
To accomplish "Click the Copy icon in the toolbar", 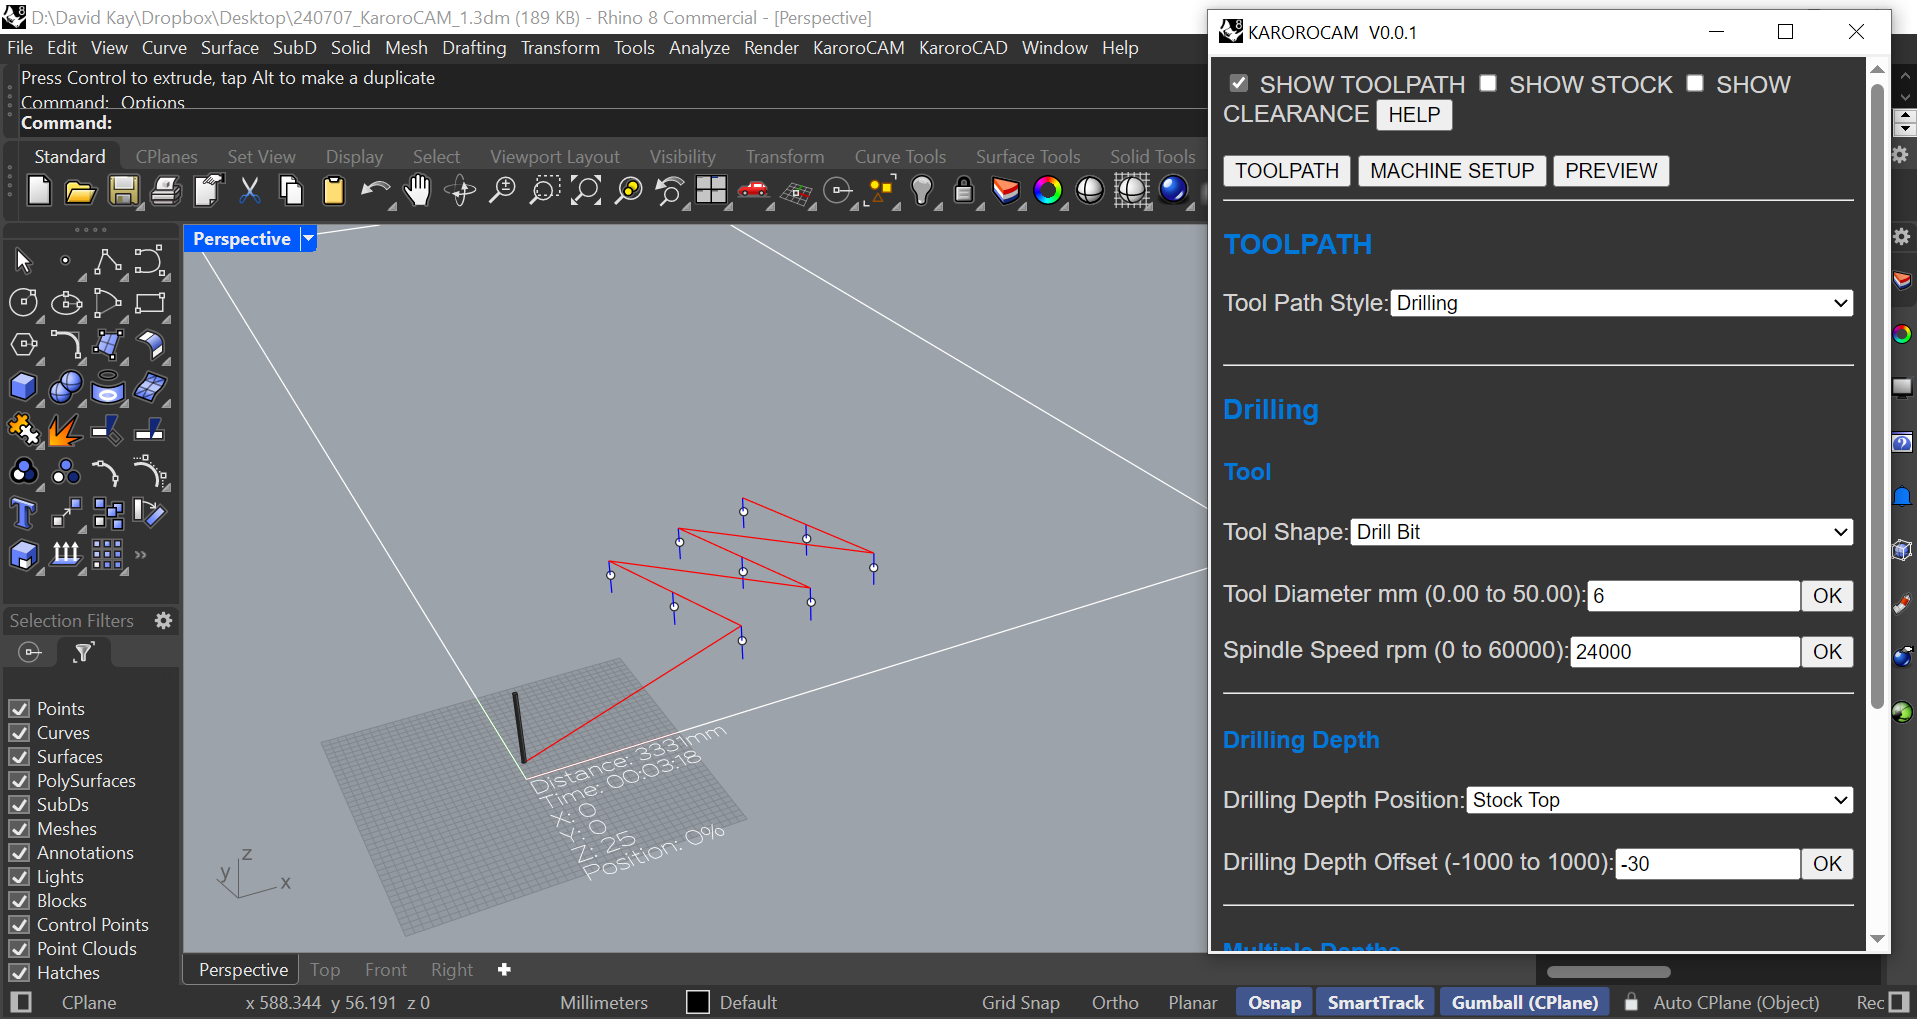I will point(291,190).
